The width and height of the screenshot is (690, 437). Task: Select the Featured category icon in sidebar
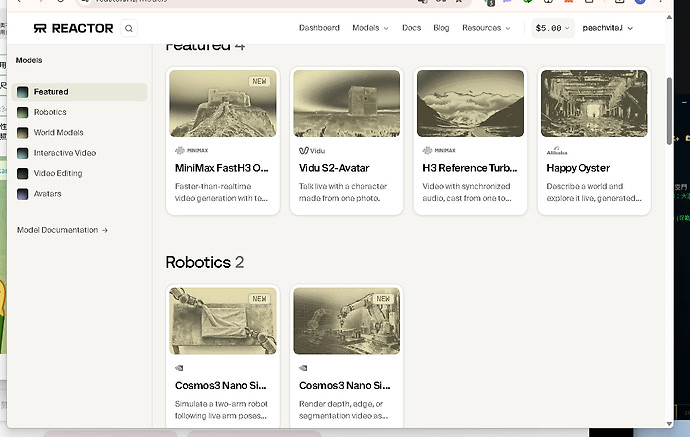pos(22,92)
